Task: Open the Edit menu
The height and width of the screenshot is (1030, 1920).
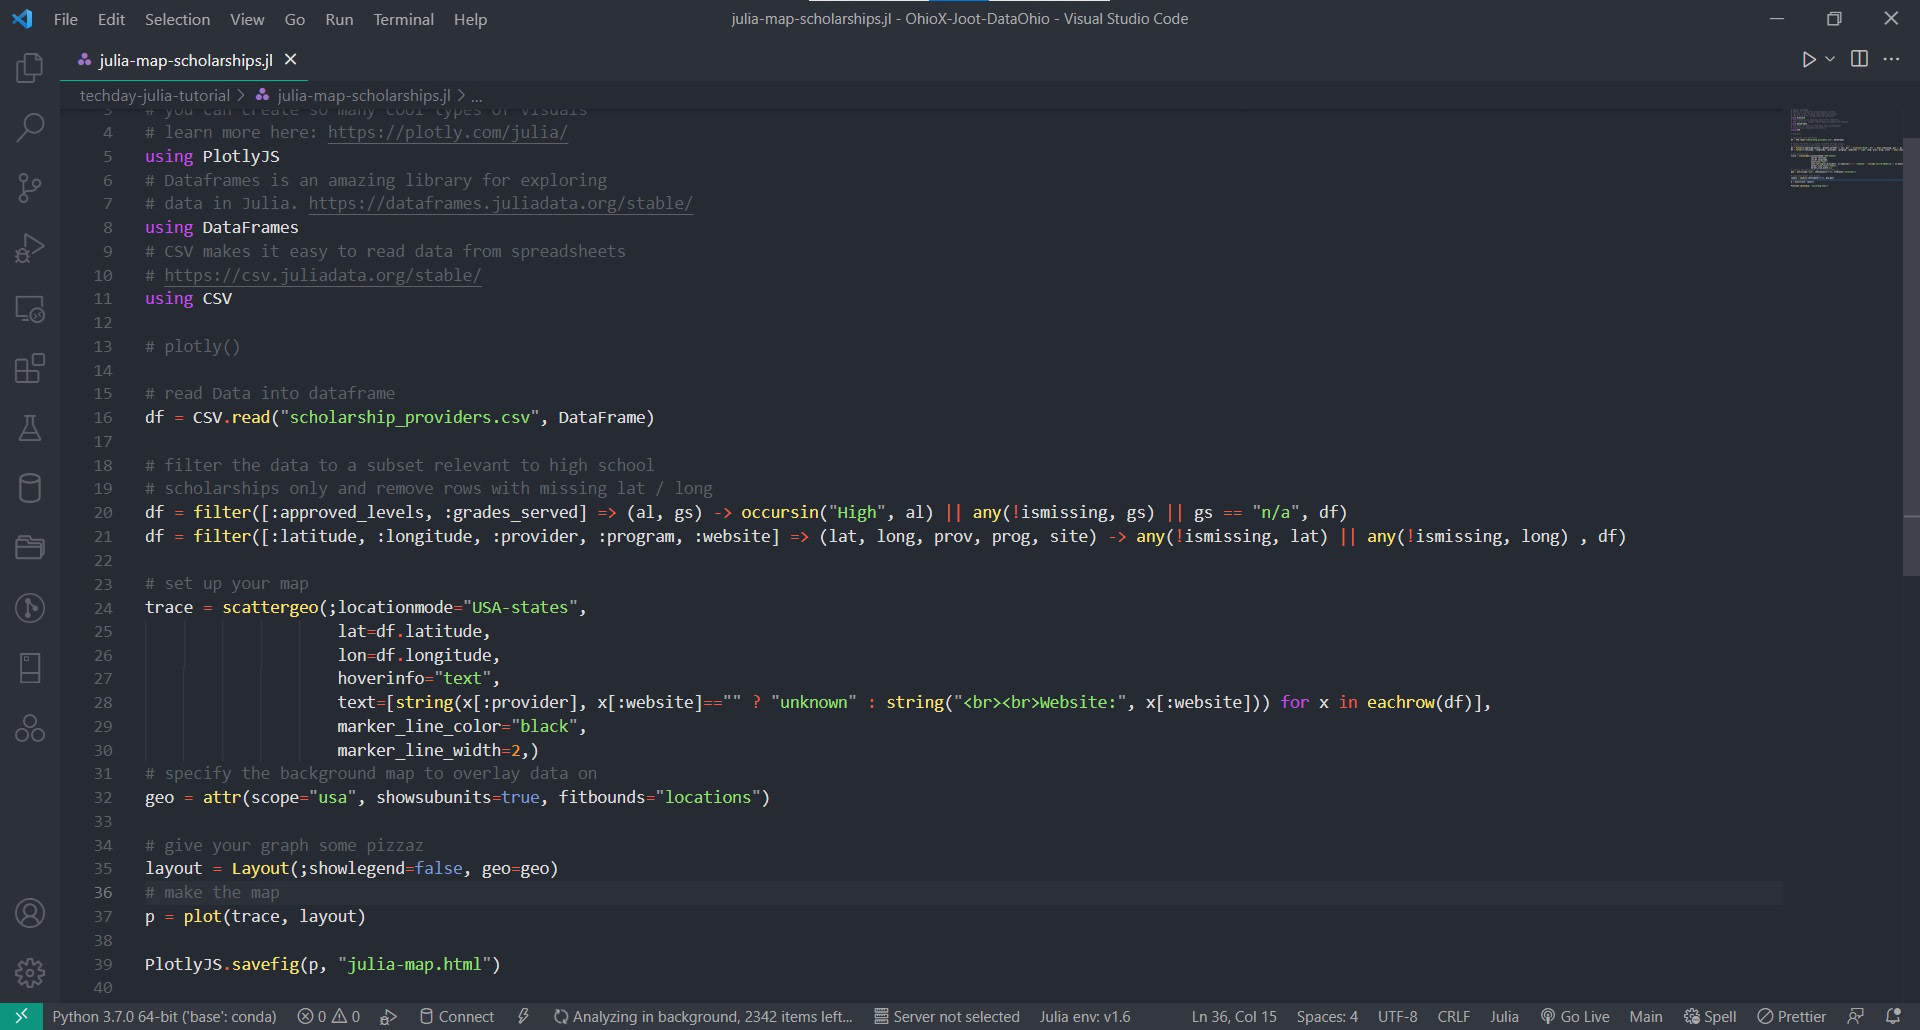Action: (x=111, y=19)
